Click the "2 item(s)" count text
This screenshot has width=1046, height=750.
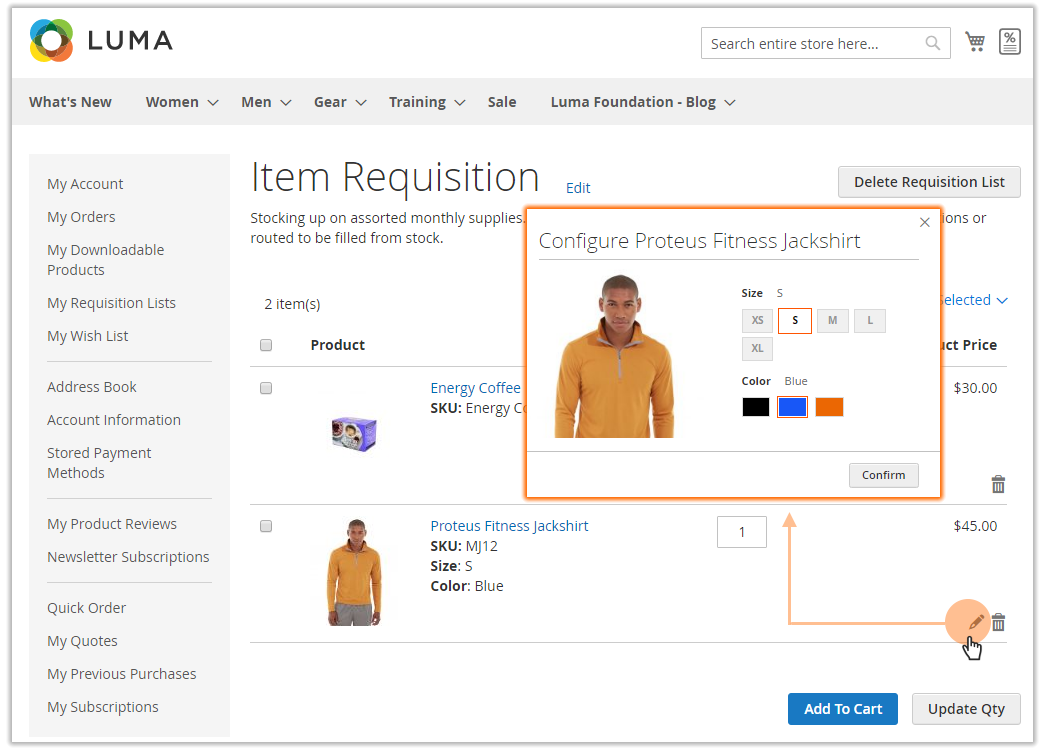tap(292, 304)
